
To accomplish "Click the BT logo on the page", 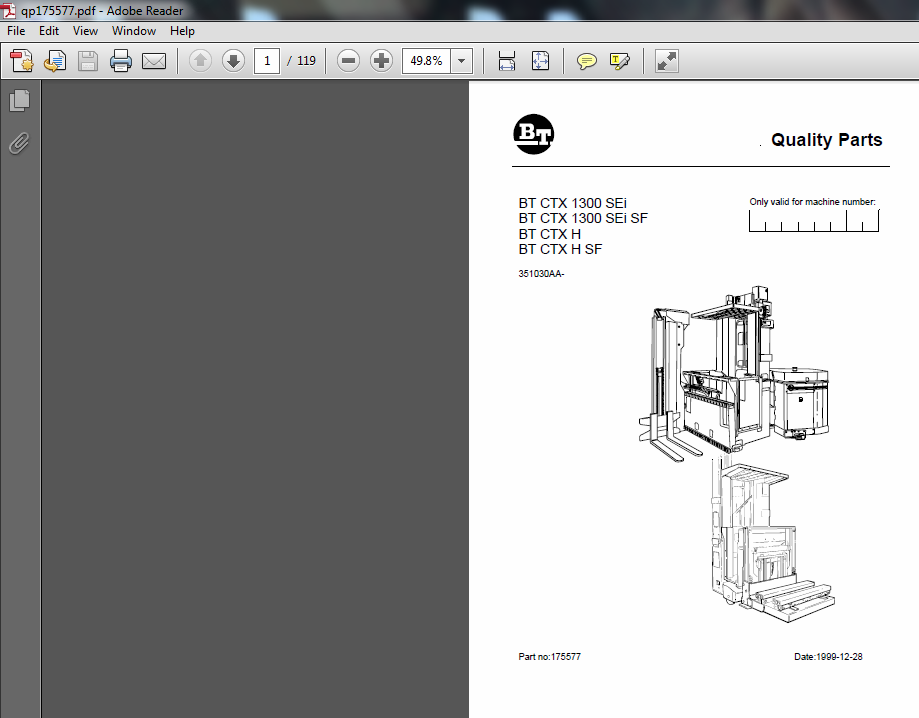I will click(533, 134).
